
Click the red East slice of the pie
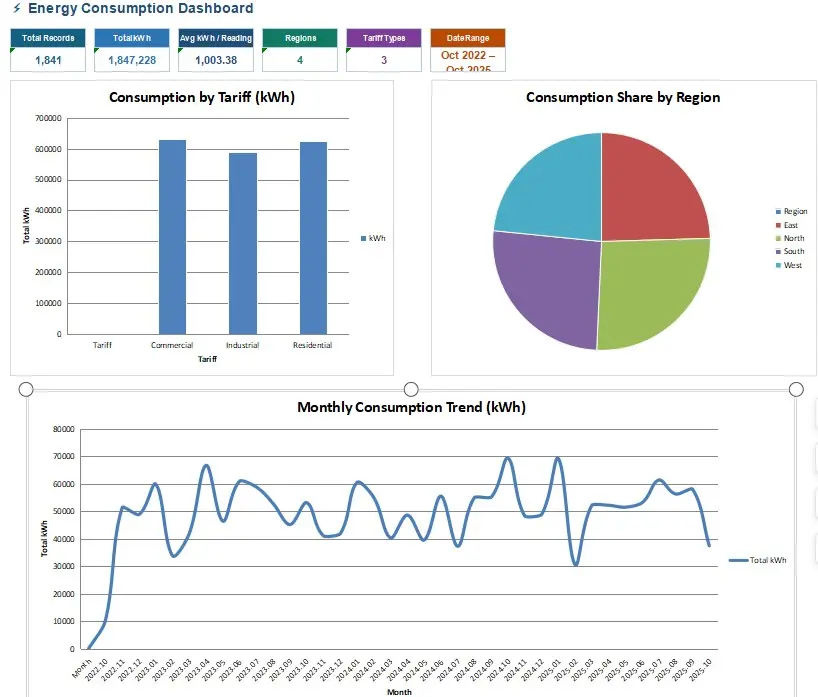point(647,193)
